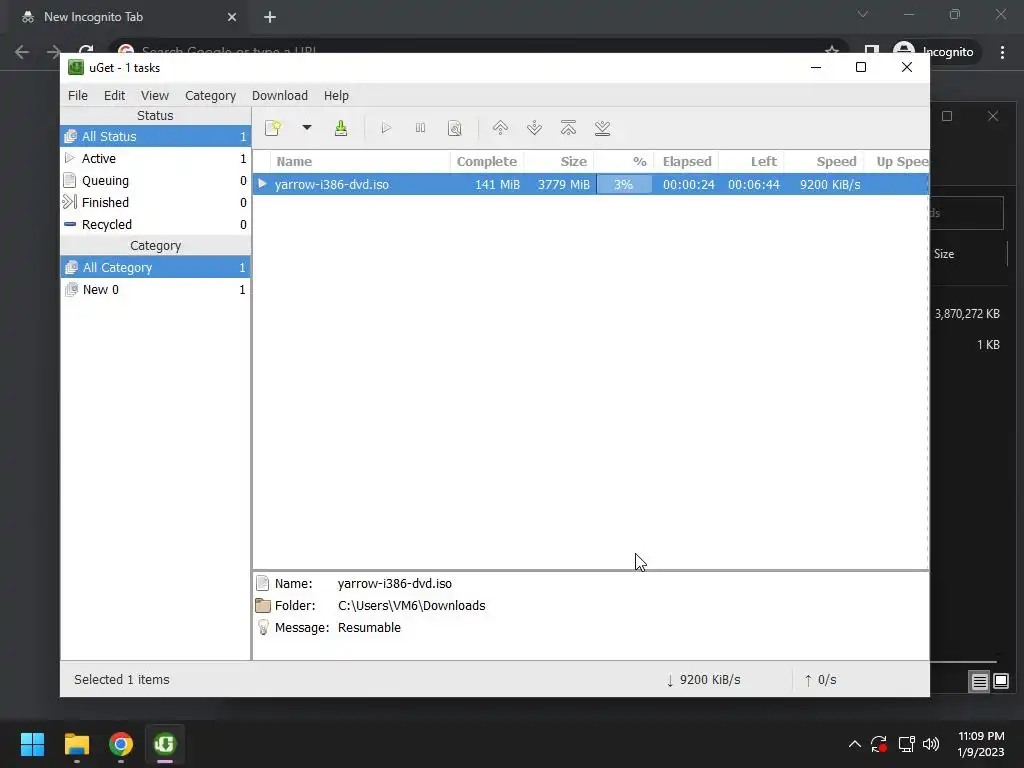The width and height of the screenshot is (1024, 768).
Task: Open the Download menu
Action: (280, 95)
